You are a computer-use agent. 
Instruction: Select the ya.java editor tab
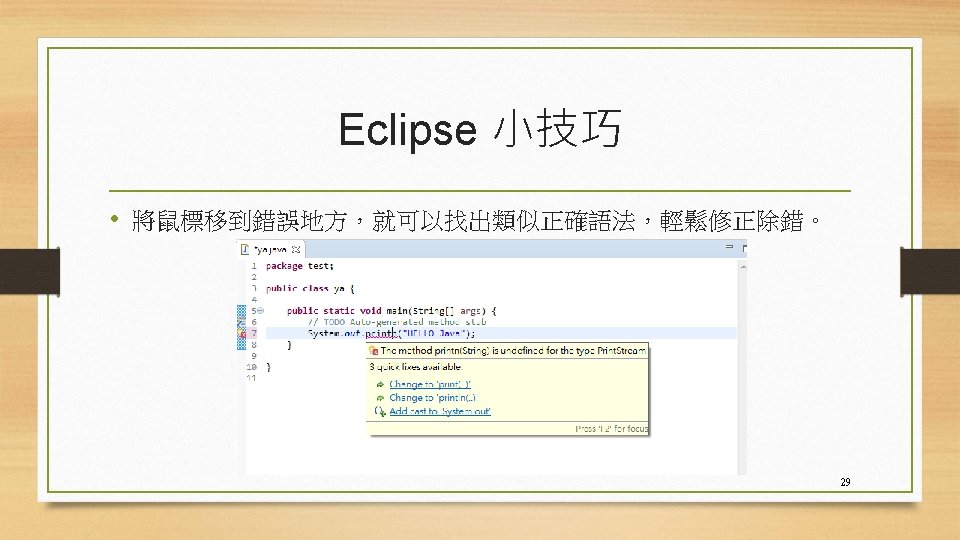pyautogui.click(x=271, y=249)
